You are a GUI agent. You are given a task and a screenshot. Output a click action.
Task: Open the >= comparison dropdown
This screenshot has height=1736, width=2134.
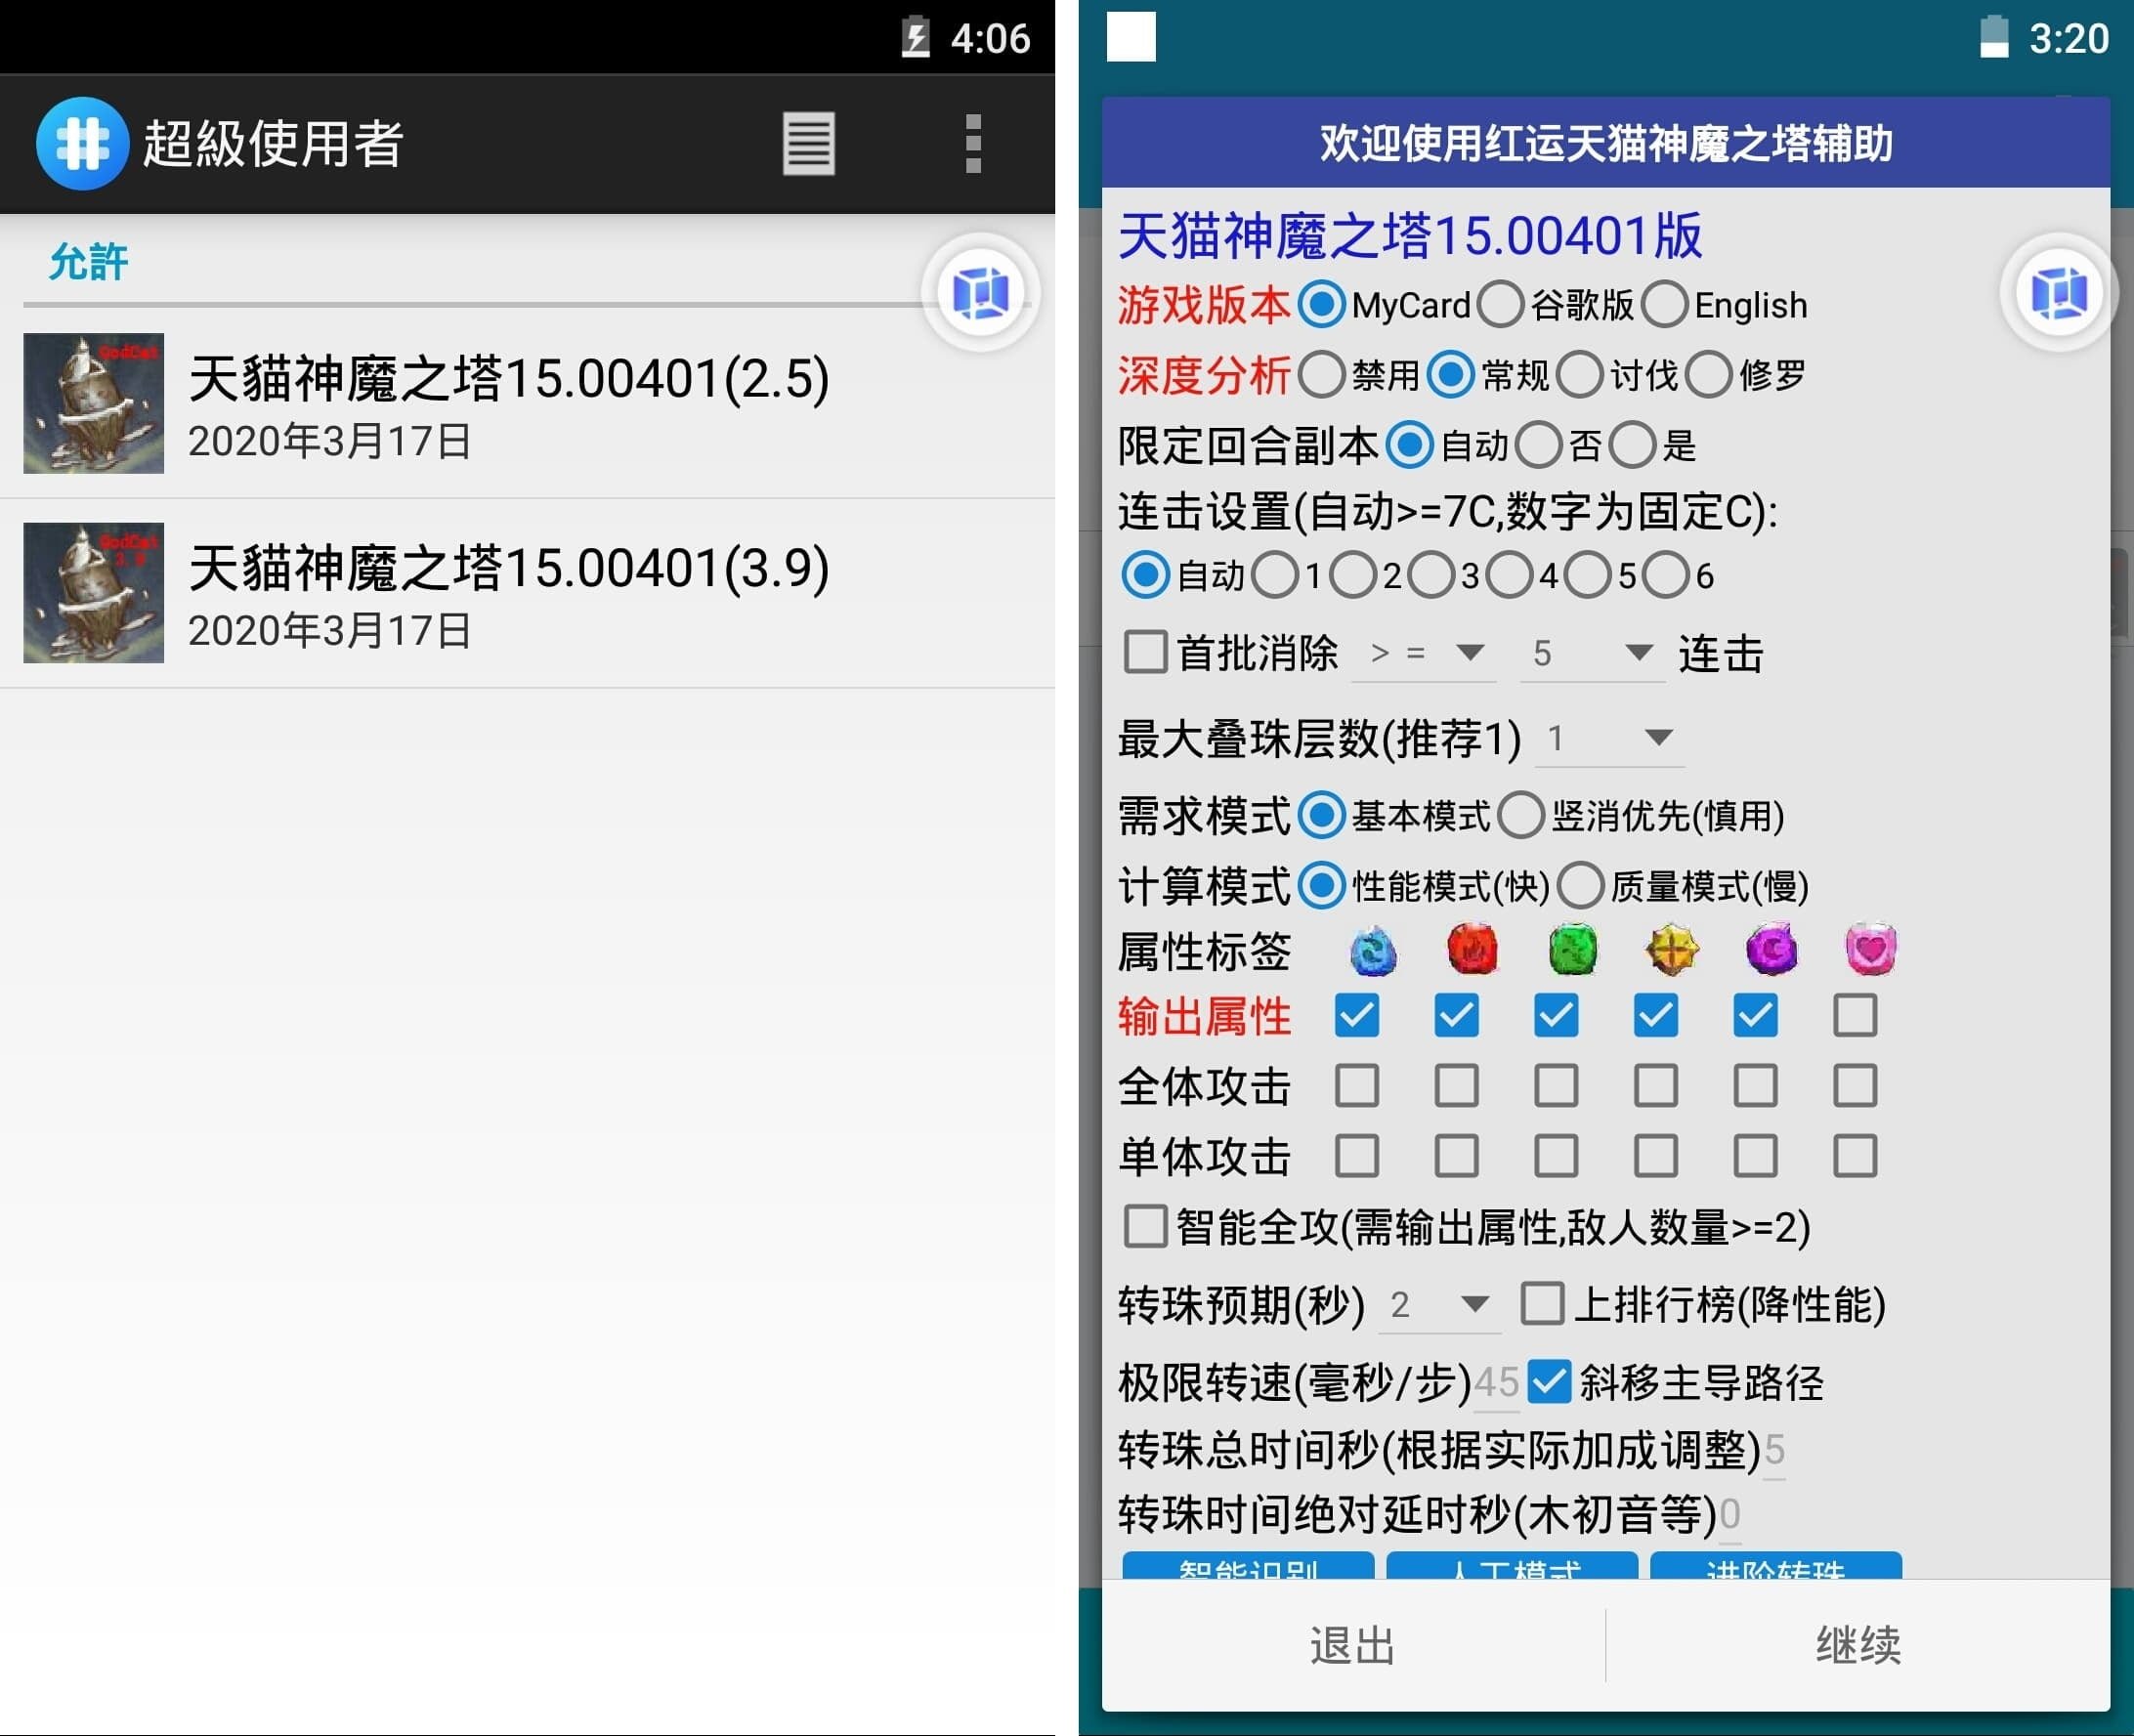[x=1423, y=653]
